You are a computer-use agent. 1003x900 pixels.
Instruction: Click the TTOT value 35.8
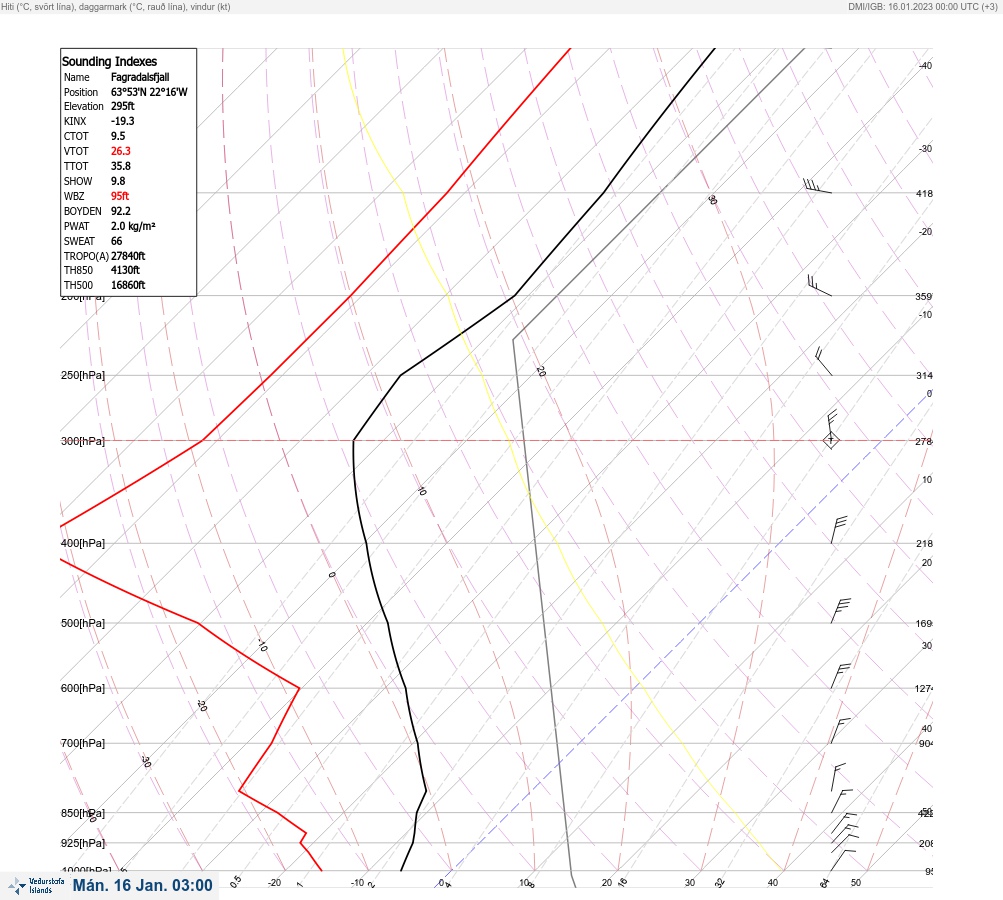coord(121,166)
